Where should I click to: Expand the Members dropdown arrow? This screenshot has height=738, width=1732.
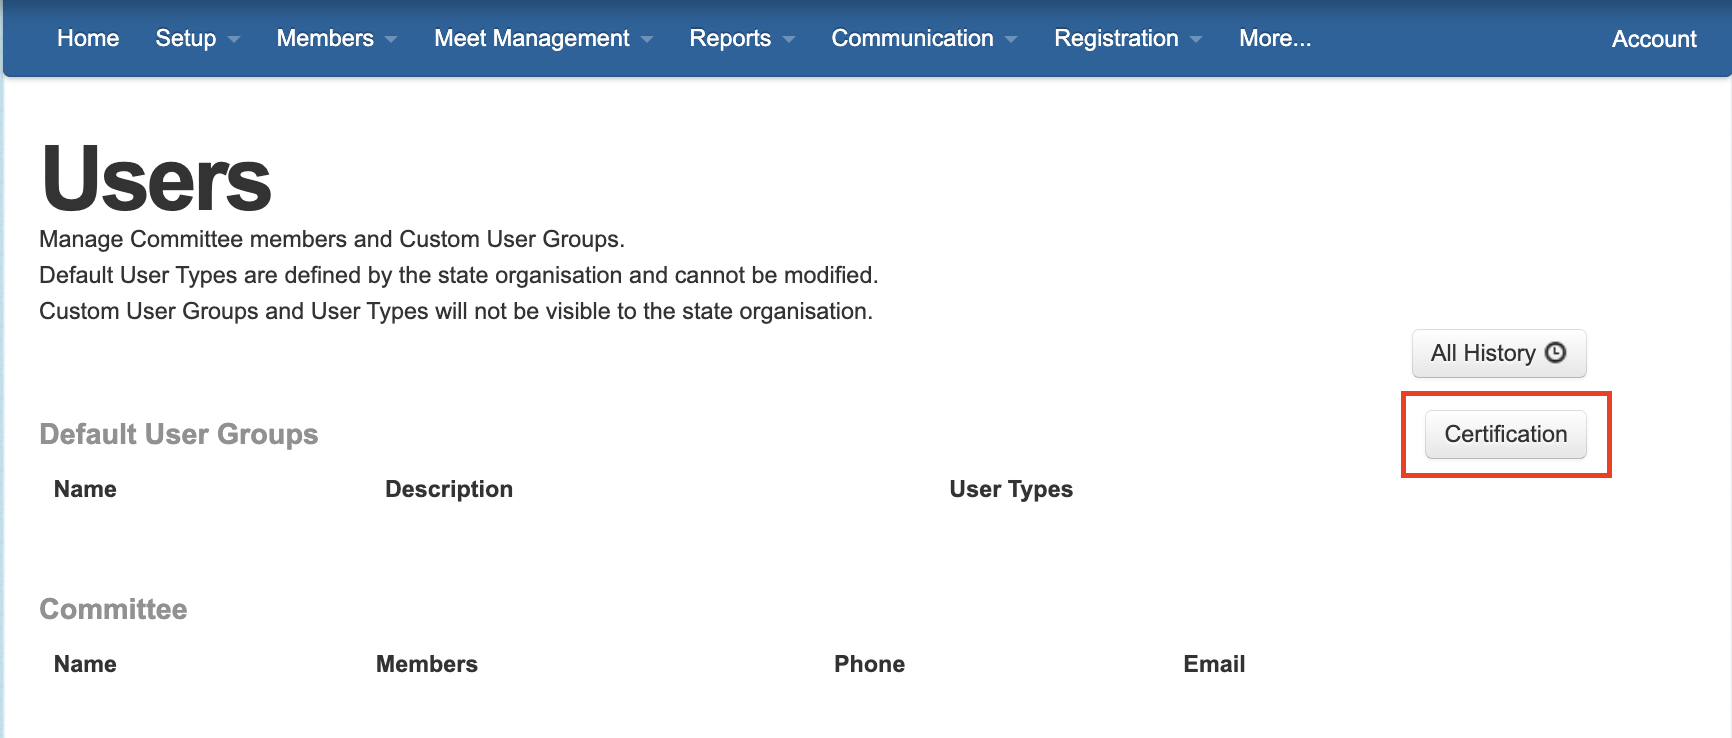pyautogui.click(x=391, y=40)
